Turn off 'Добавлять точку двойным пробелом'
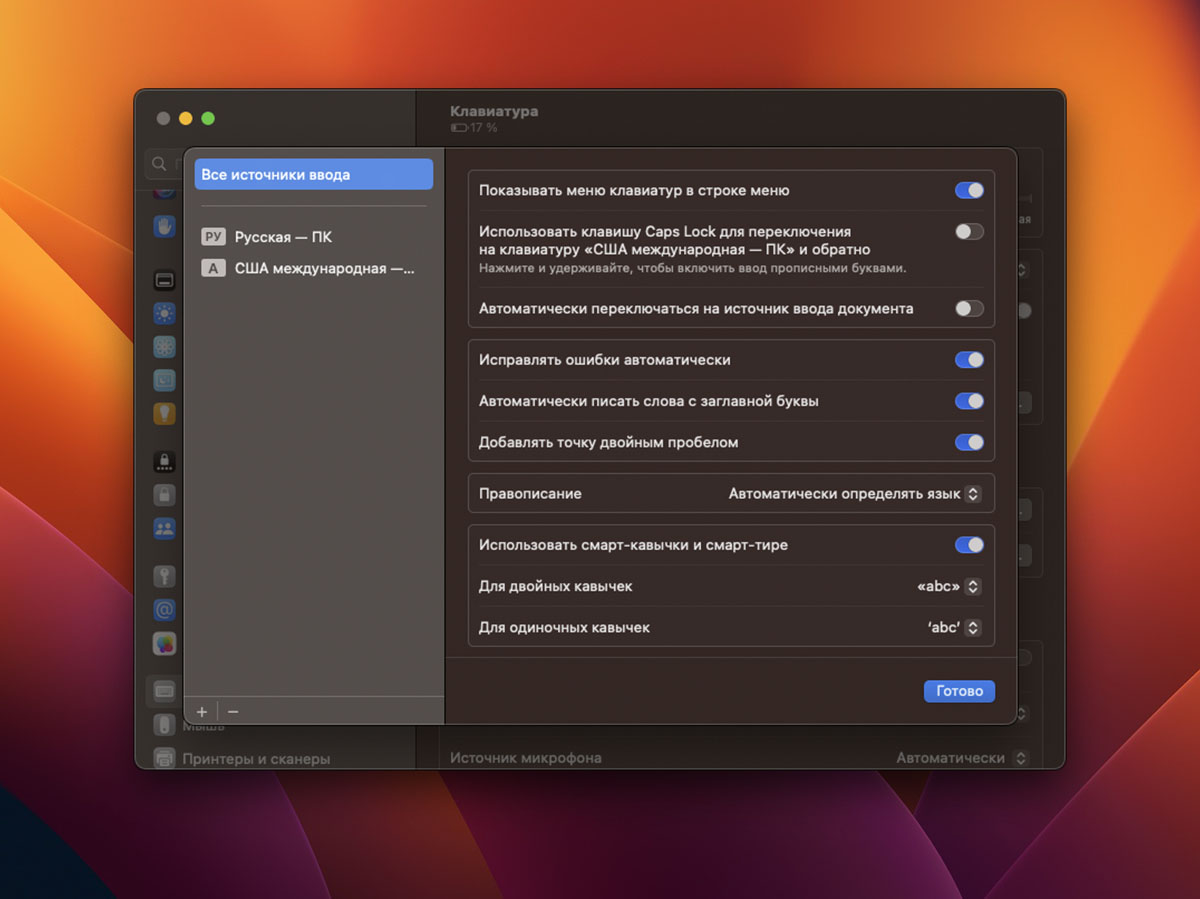The height and width of the screenshot is (899, 1200). point(968,442)
